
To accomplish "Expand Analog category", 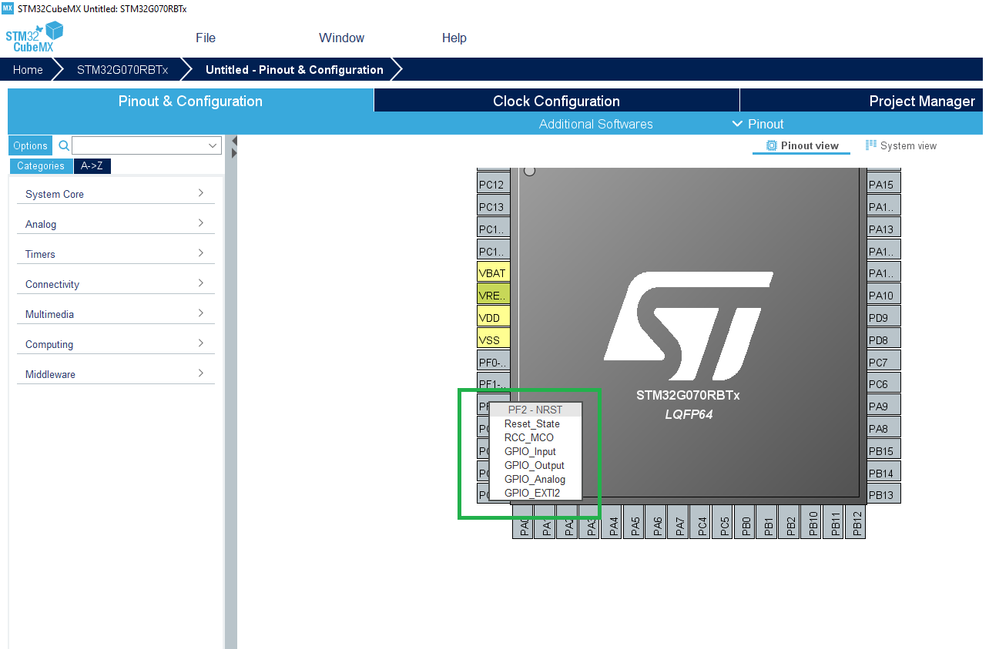I will click(115, 224).
